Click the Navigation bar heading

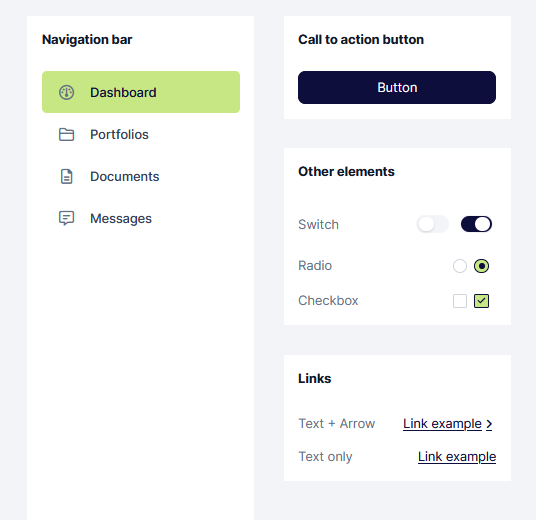pyautogui.click(x=87, y=40)
